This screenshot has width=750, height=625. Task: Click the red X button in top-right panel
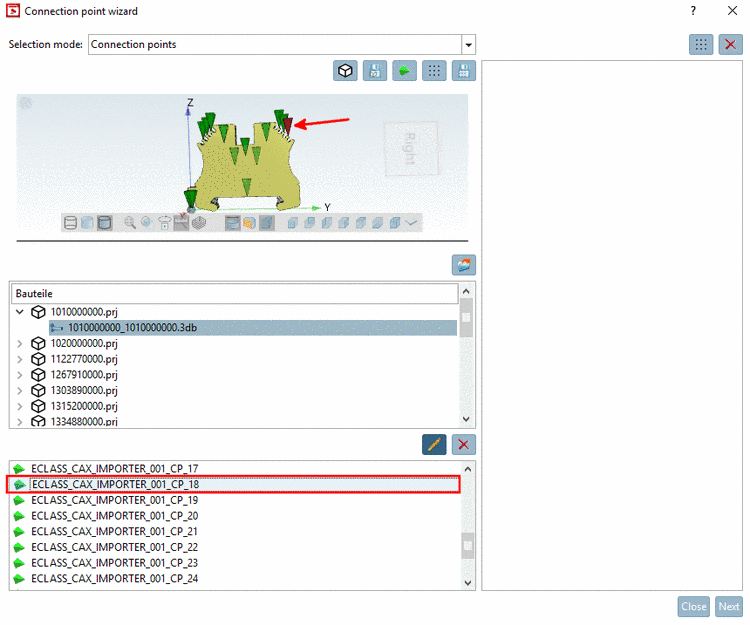pyautogui.click(x=730, y=44)
